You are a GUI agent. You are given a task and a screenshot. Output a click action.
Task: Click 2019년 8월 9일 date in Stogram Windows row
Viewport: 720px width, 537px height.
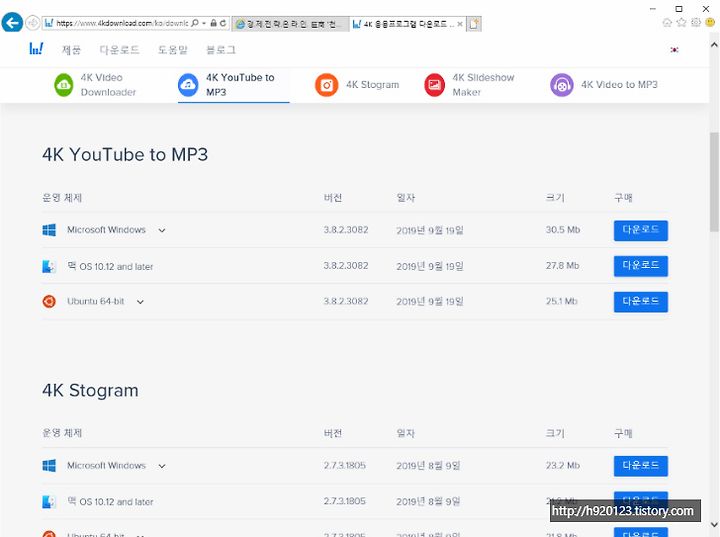tap(428, 466)
